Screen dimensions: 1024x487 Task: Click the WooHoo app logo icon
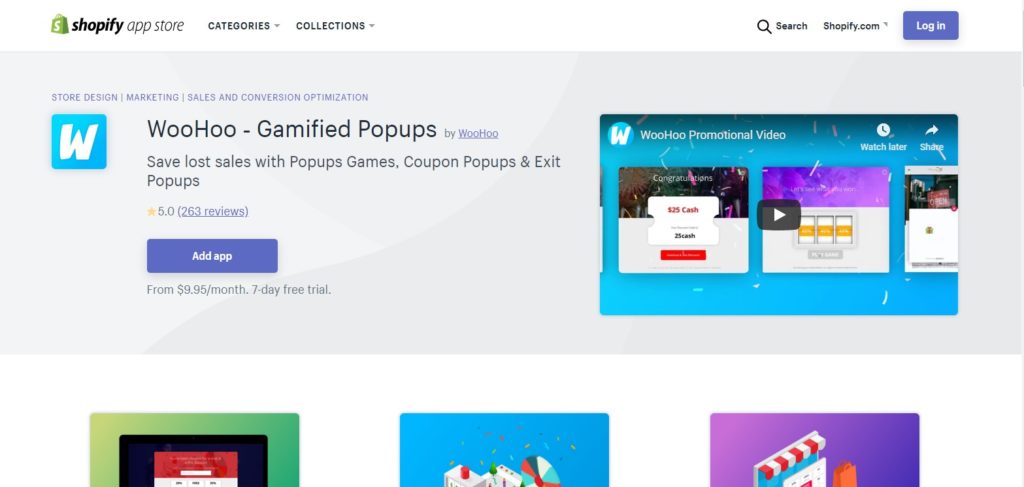pos(79,142)
